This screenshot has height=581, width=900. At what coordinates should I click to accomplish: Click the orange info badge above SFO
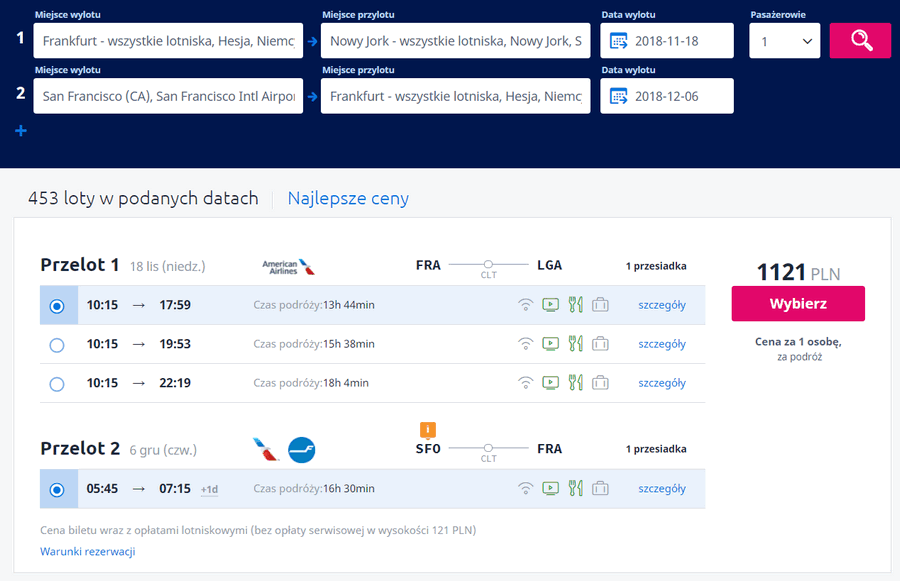(x=428, y=430)
